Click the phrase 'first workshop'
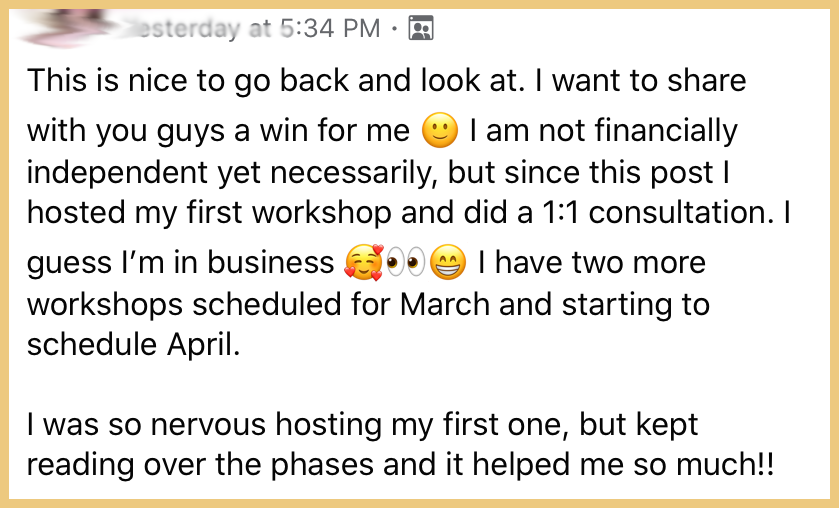Screen dimensions: 839x508 pos(289,212)
